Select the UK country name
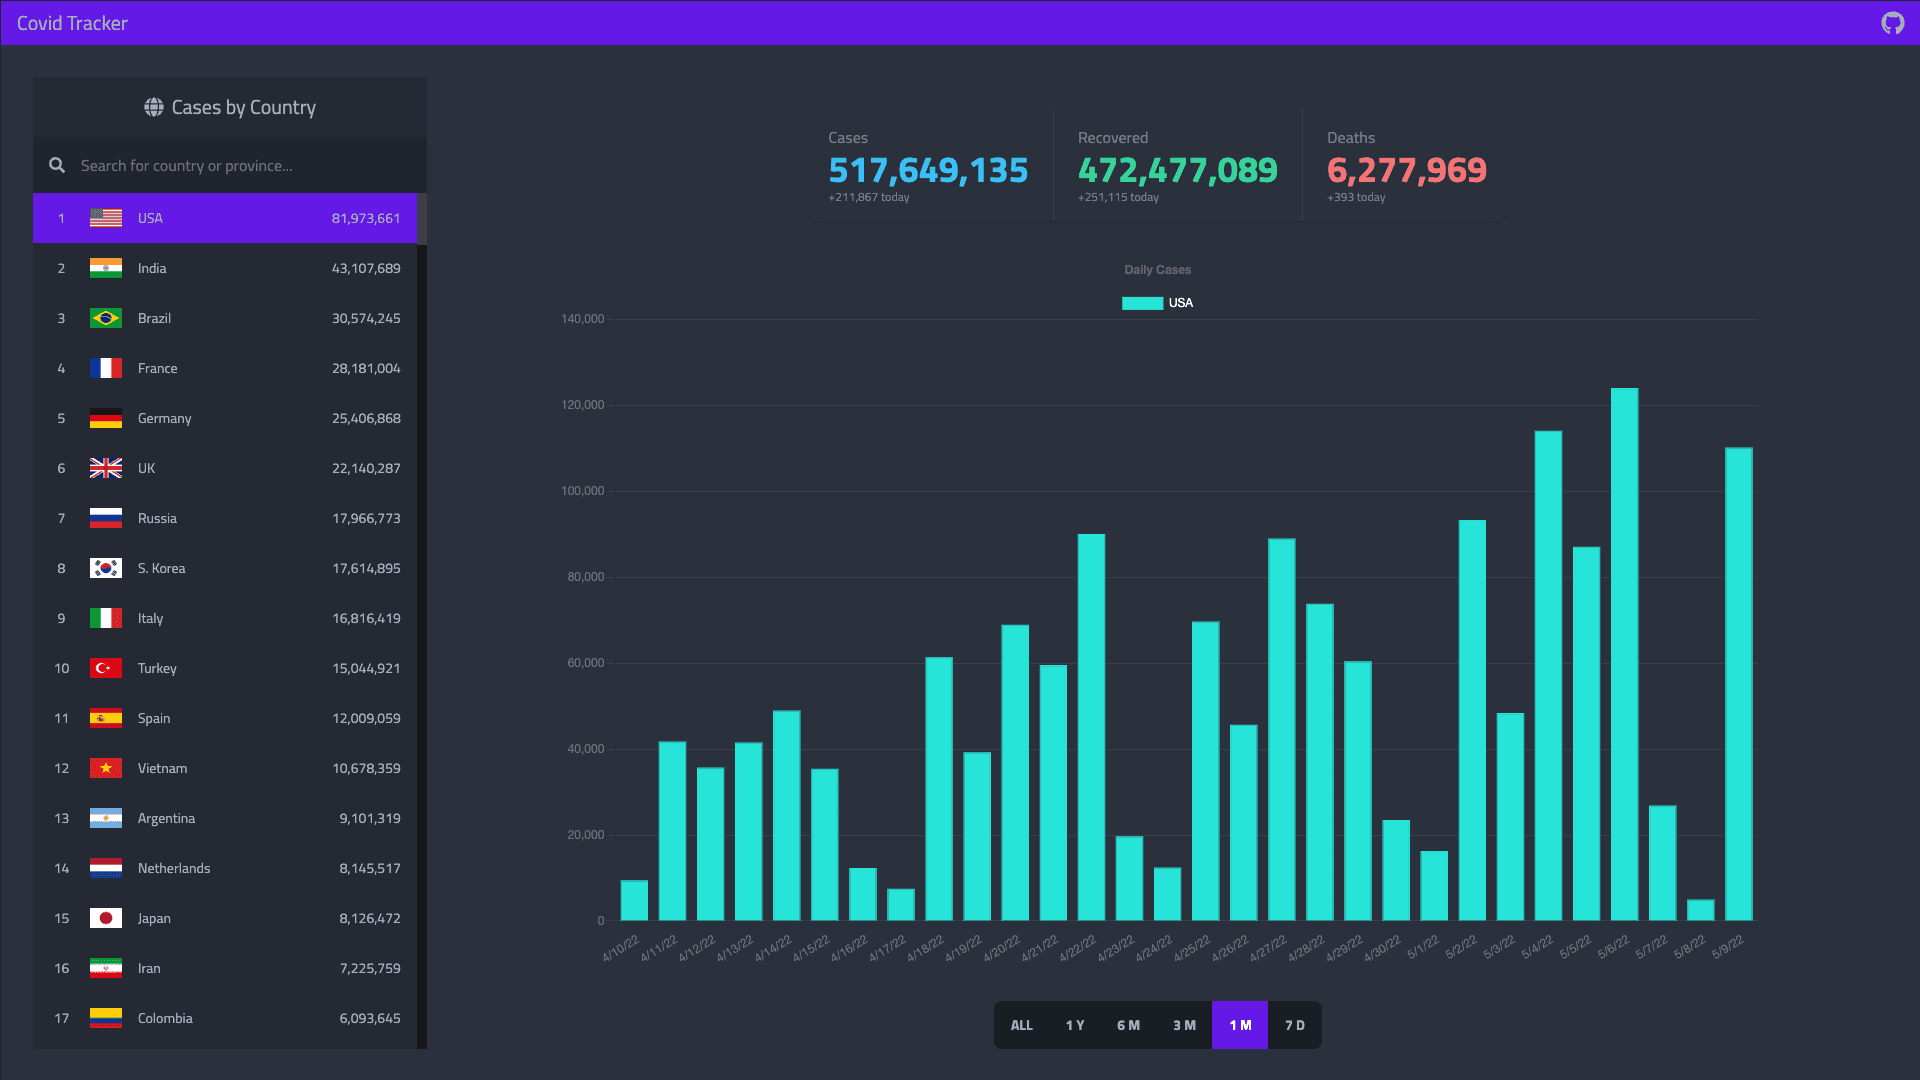This screenshot has height=1080, width=1920. point(147,468)
